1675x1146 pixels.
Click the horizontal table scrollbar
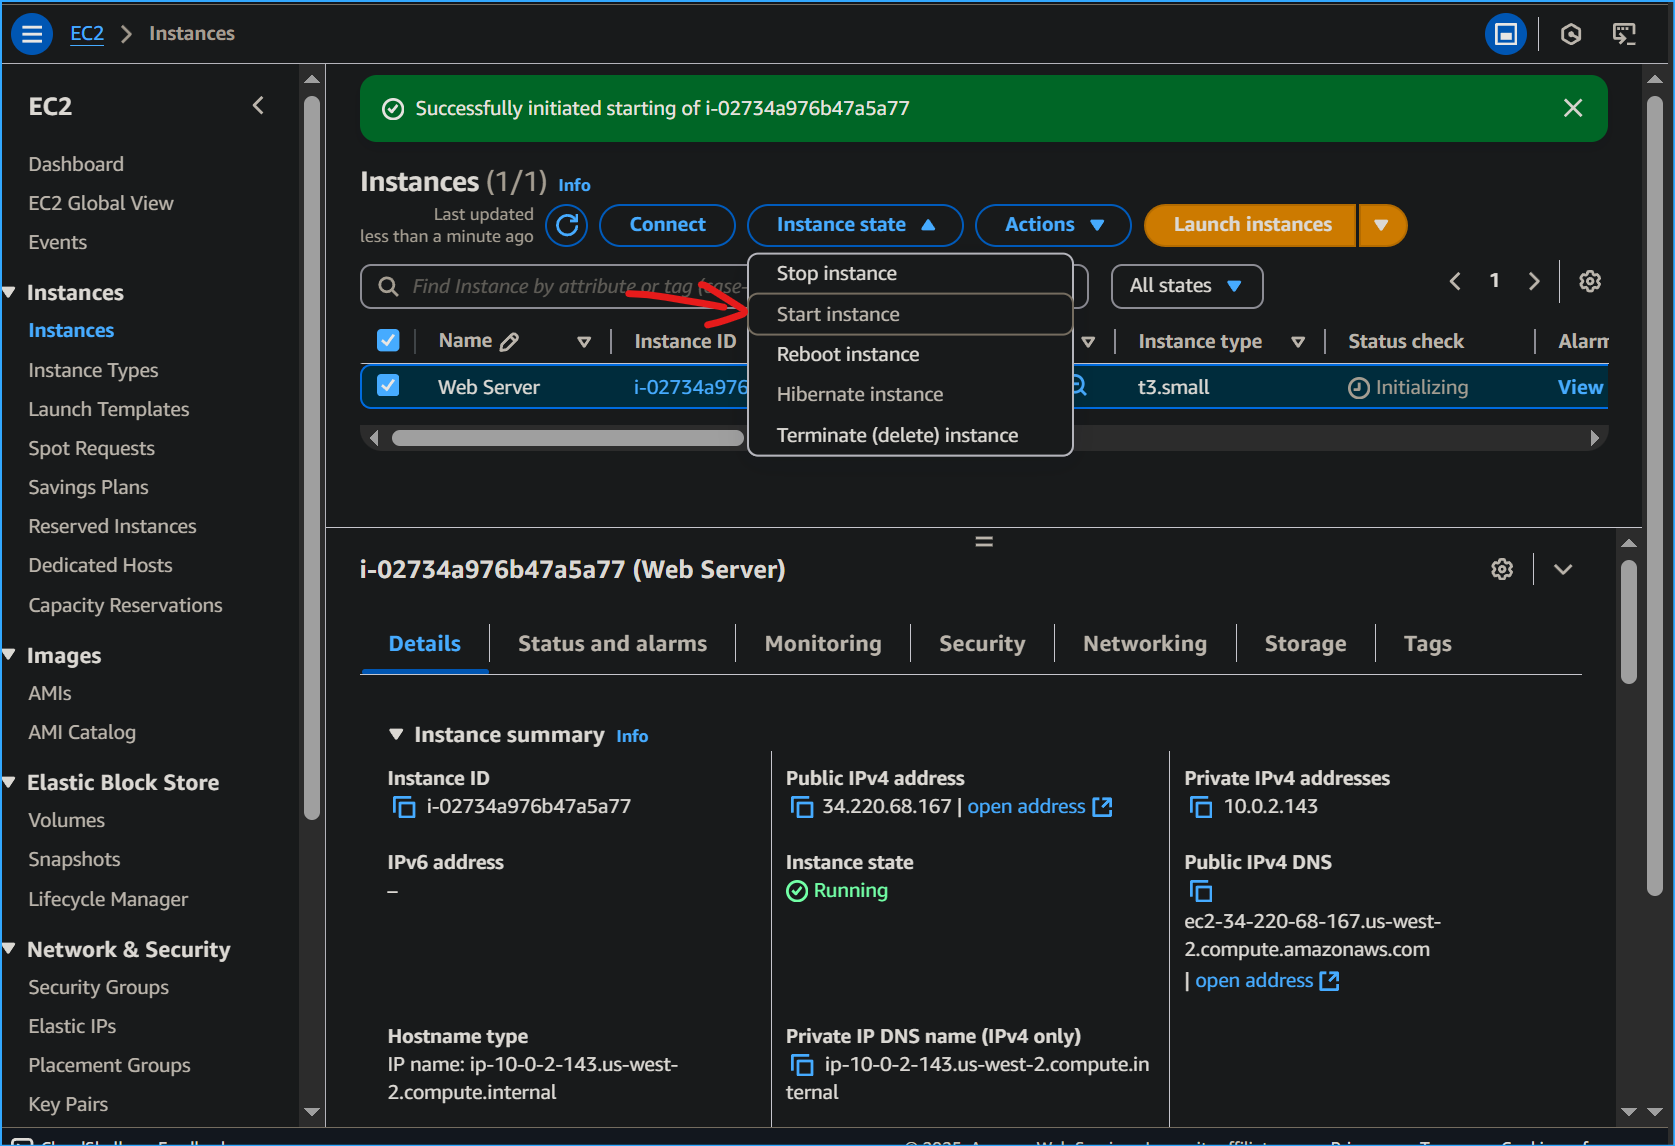pos(567,438)
